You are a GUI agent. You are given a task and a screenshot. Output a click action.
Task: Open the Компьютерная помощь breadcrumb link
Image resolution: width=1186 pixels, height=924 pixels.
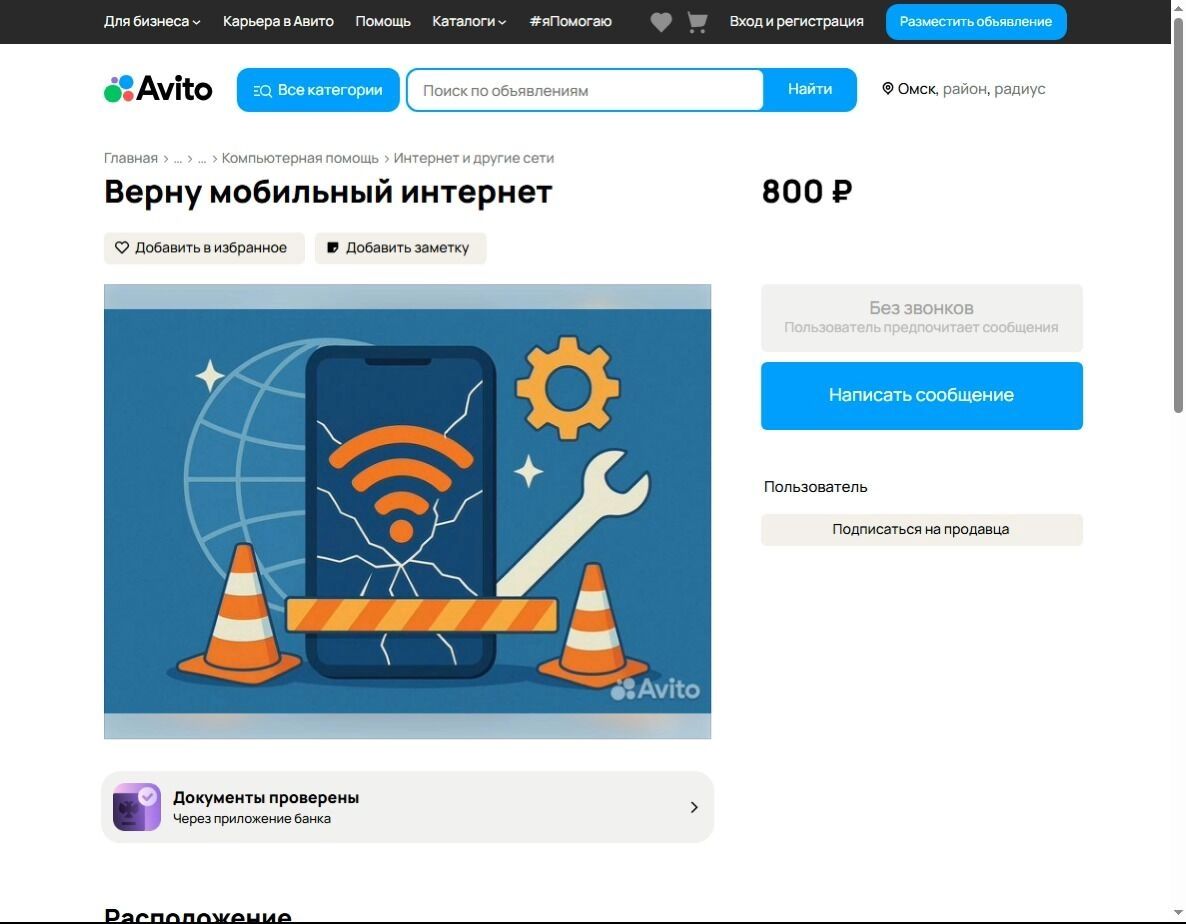tap(300, 158)
